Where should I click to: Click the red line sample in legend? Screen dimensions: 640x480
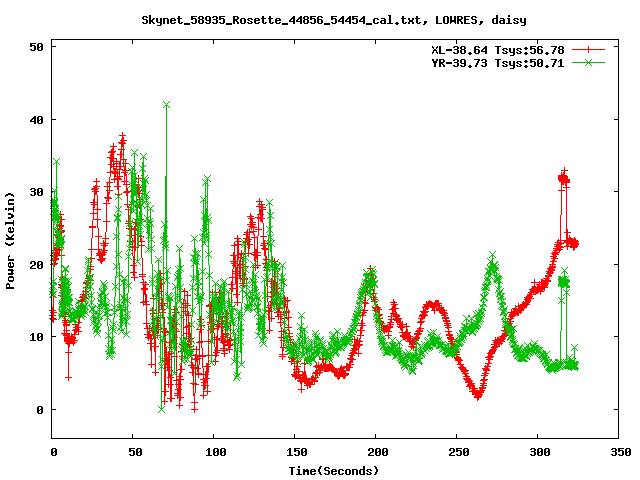588,50
